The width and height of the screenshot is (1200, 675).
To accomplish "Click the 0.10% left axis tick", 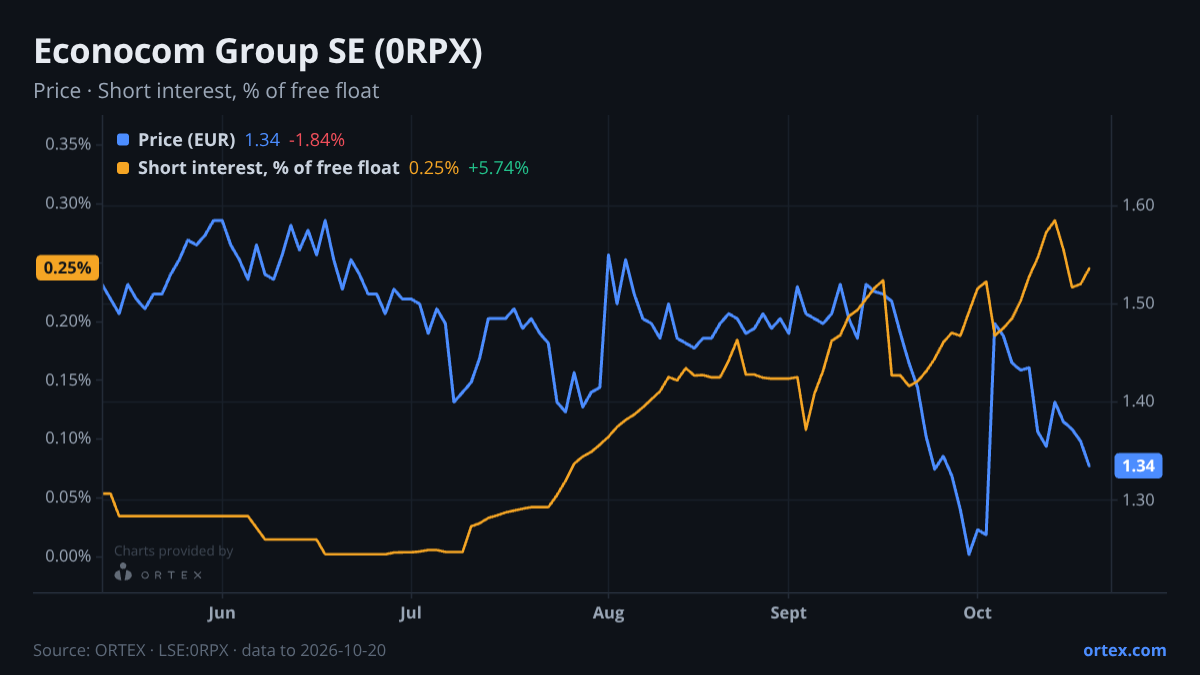I will 68,438.
